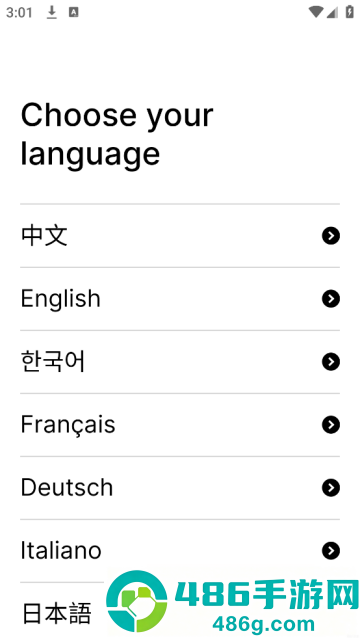Choose 中文 as the language
This screenshot has height=639, width=360.
[x=180, y=236]
